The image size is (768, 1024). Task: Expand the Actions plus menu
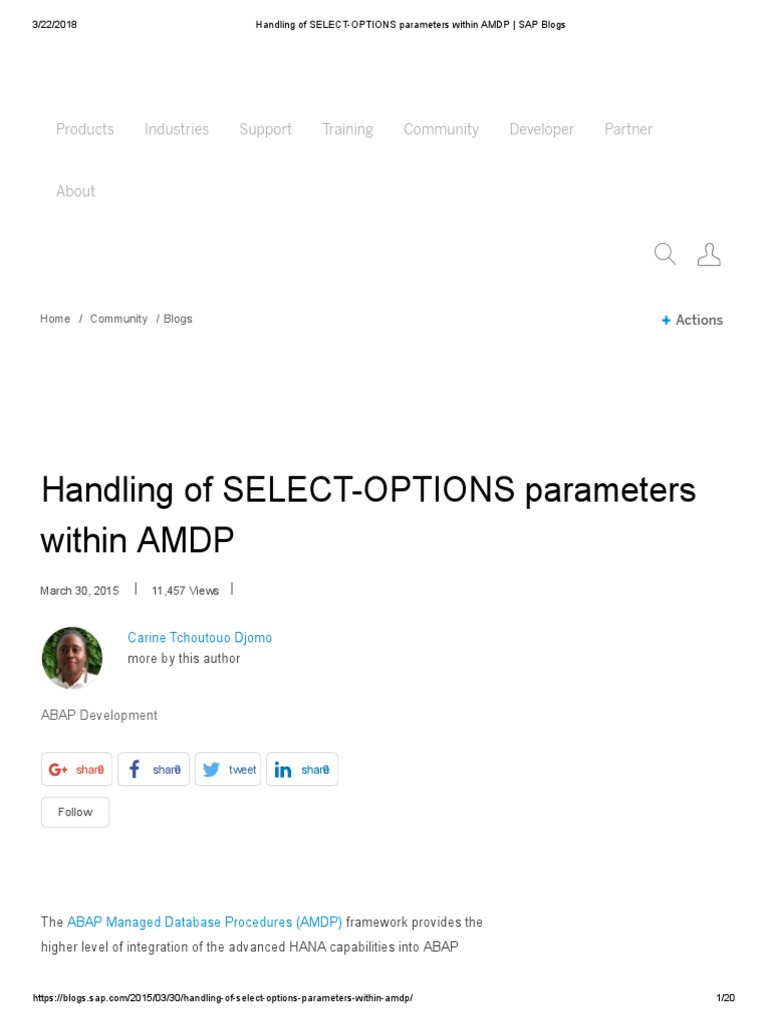[x=692, y=320]
